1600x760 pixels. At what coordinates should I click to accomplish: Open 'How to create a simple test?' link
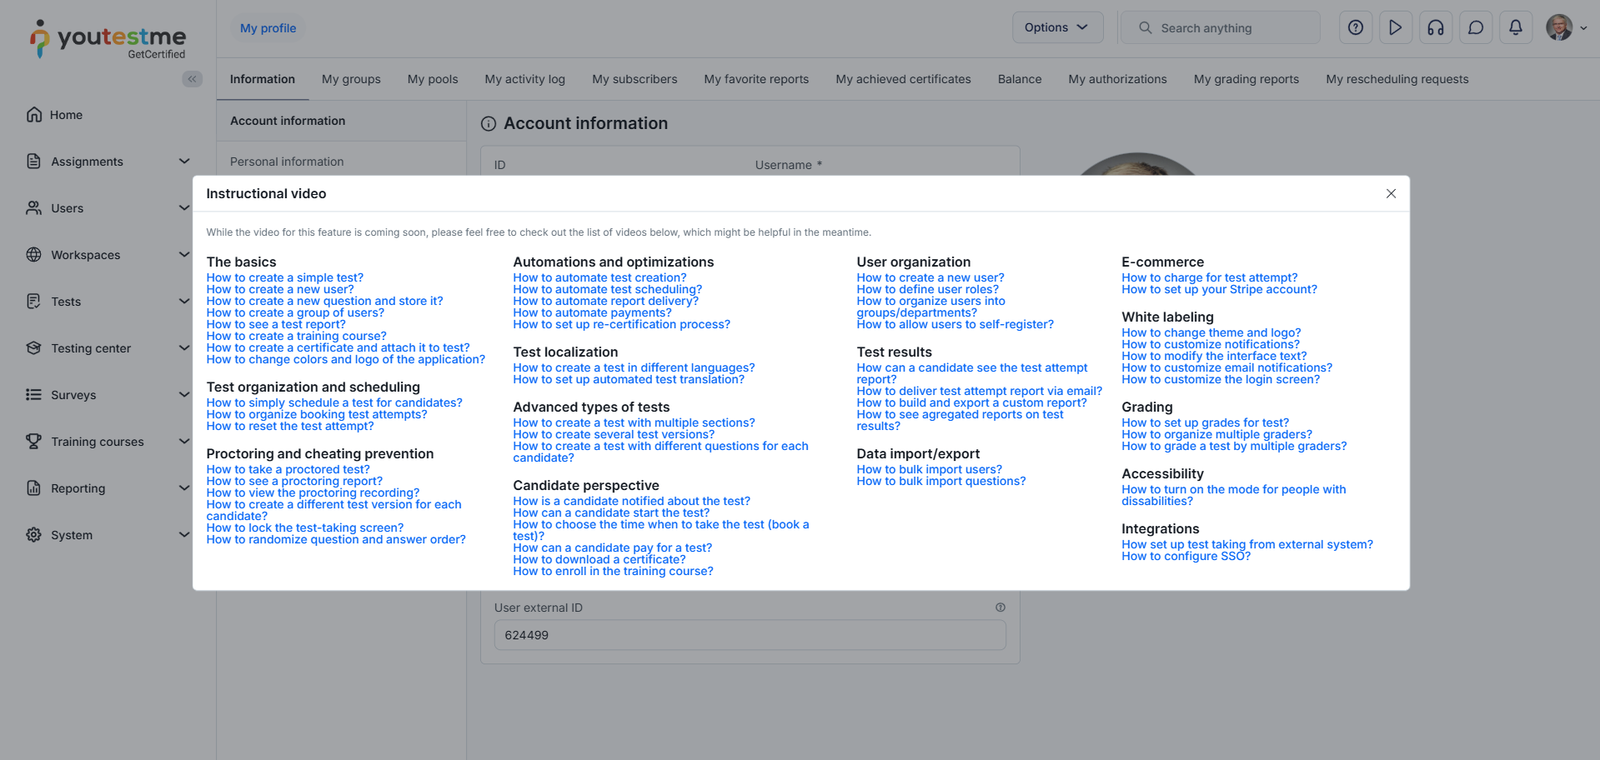(285, 278)
